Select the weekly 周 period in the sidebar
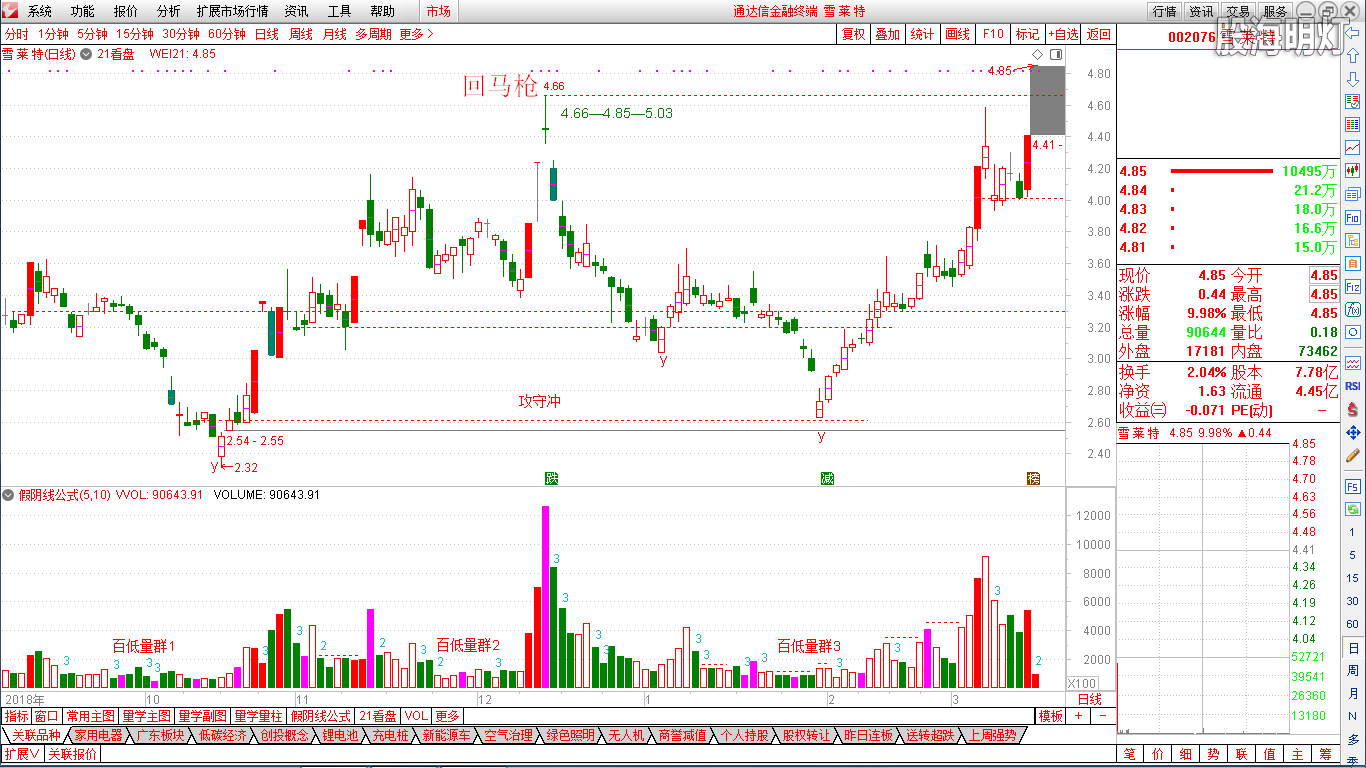The image size is (1366, 768). coord(1353,671)
